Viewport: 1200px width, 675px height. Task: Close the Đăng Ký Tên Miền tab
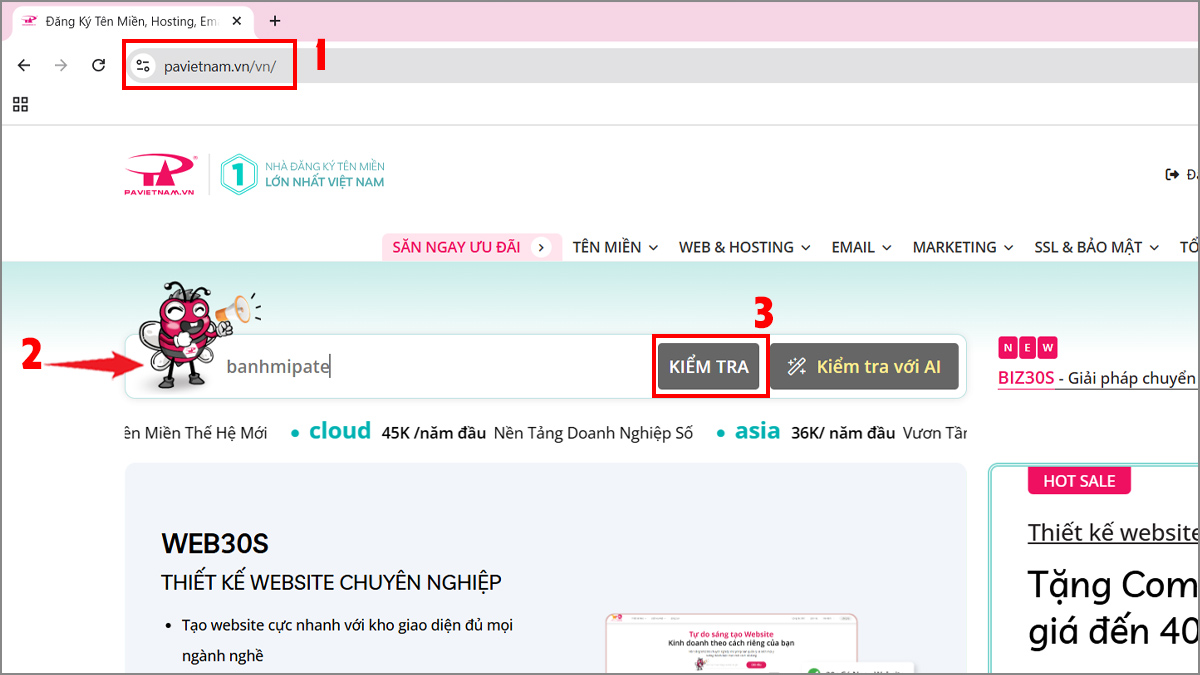click(x=235, y=20)
